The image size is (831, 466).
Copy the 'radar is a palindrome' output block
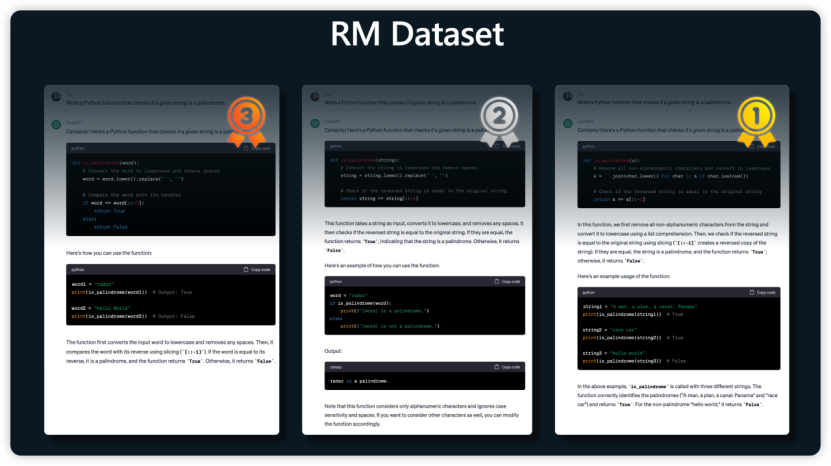[x=511, y=367]
